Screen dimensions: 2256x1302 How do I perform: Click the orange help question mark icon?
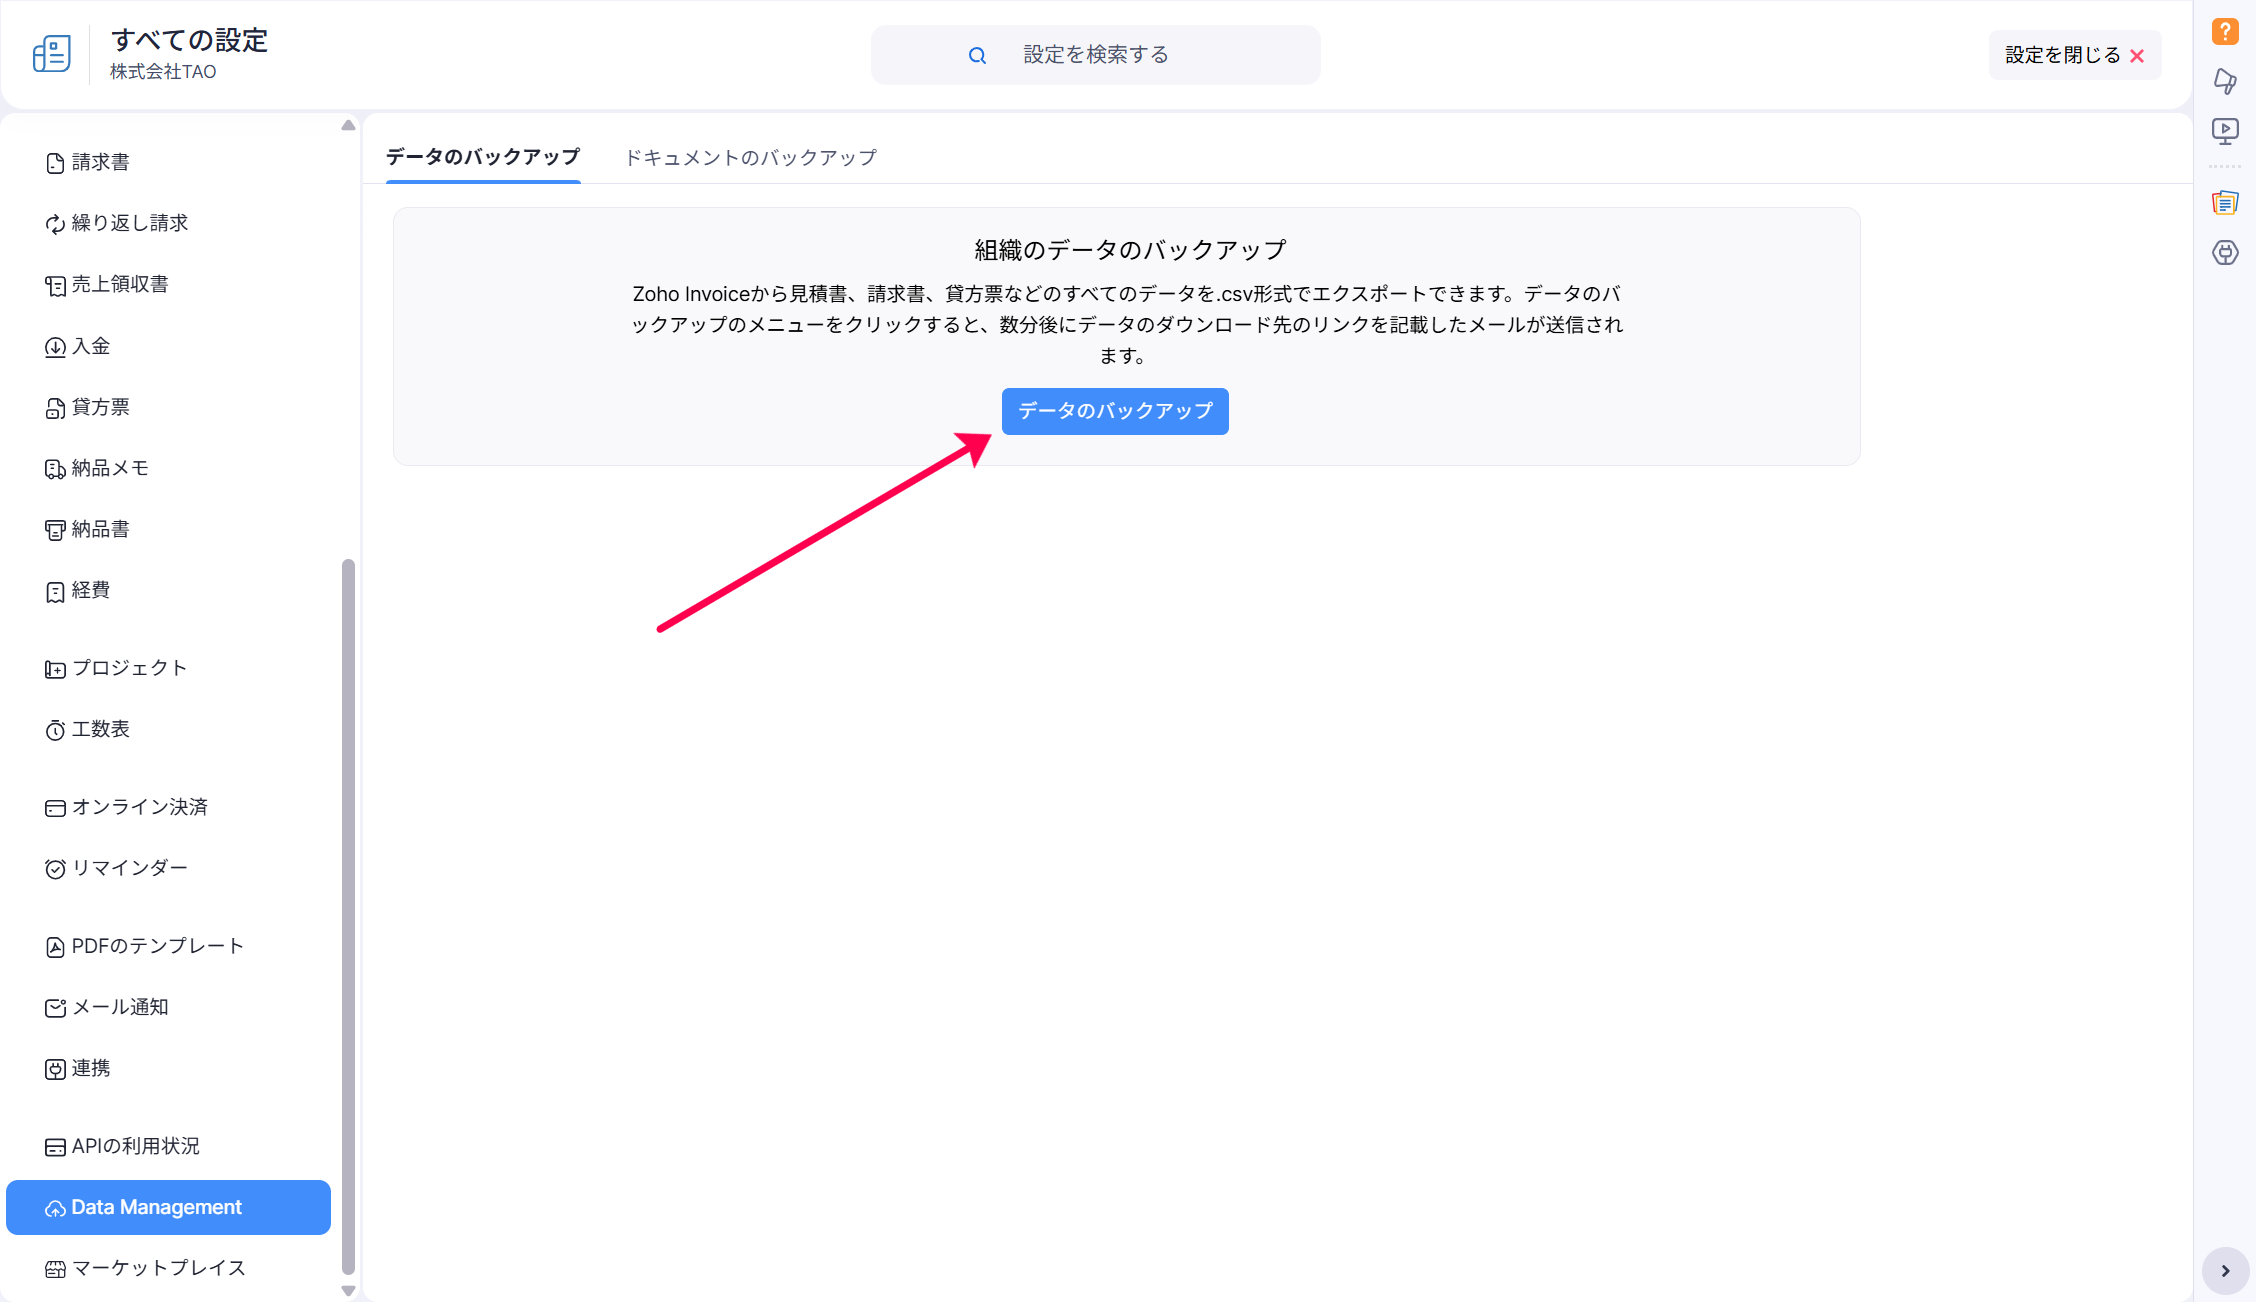click(2224, 32)
